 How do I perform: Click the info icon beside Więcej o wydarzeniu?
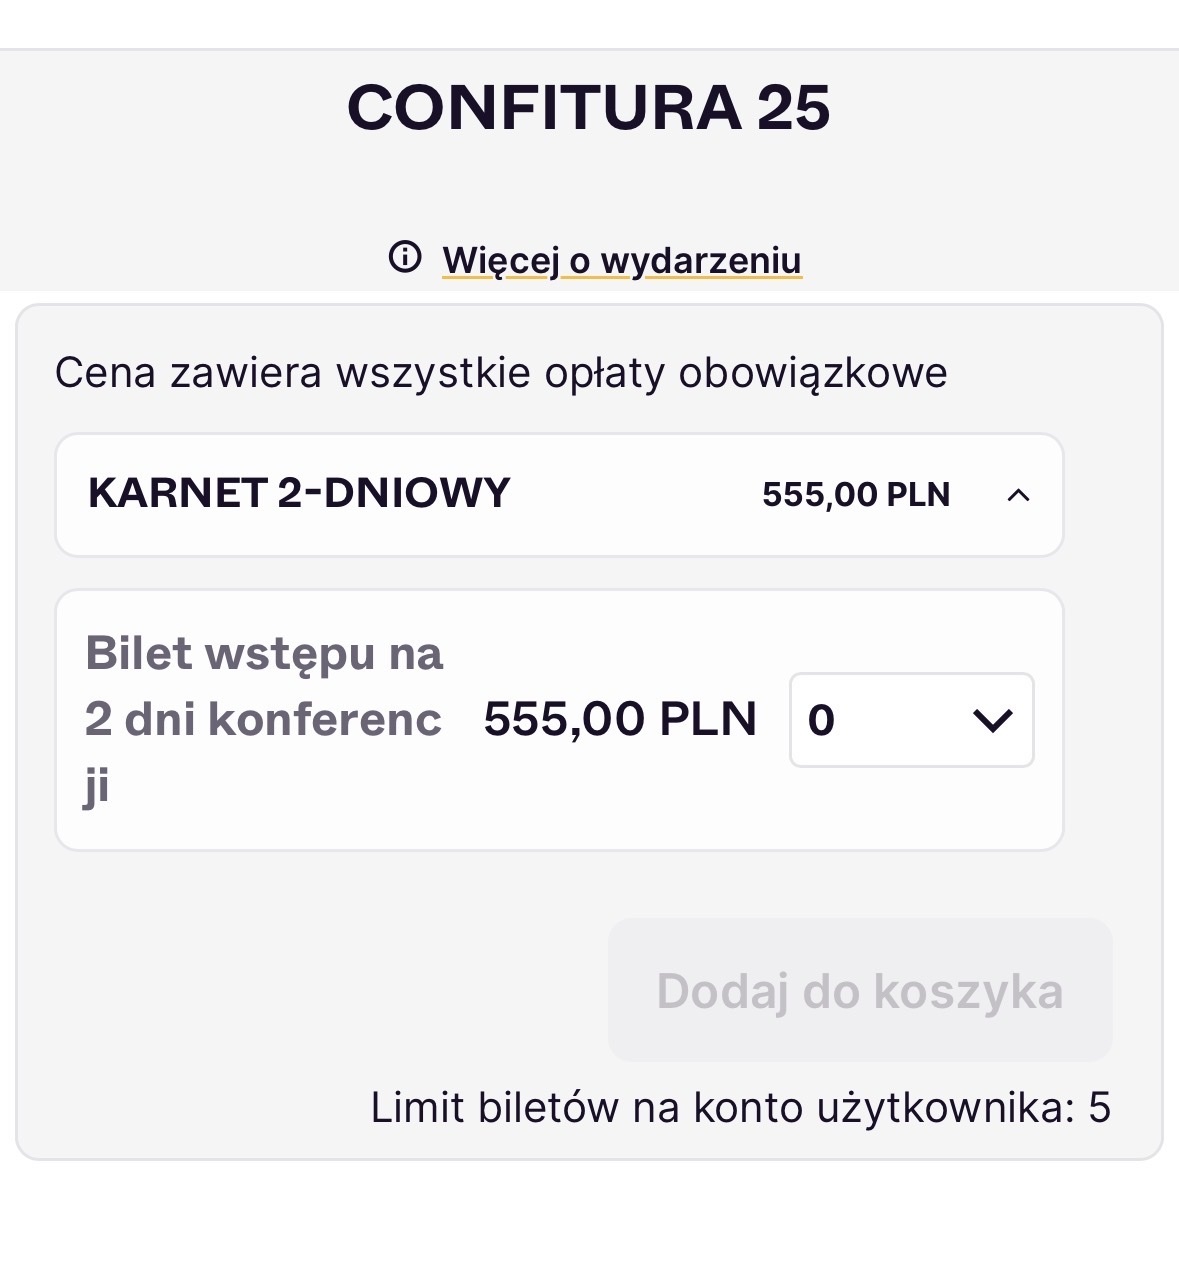tap(405, 258)
